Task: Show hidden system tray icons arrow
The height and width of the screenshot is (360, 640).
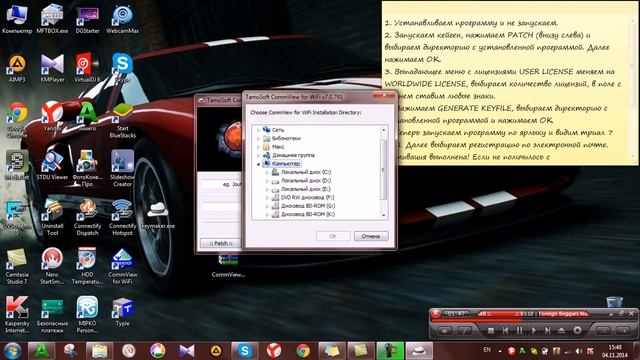Action: coord(500,351)
